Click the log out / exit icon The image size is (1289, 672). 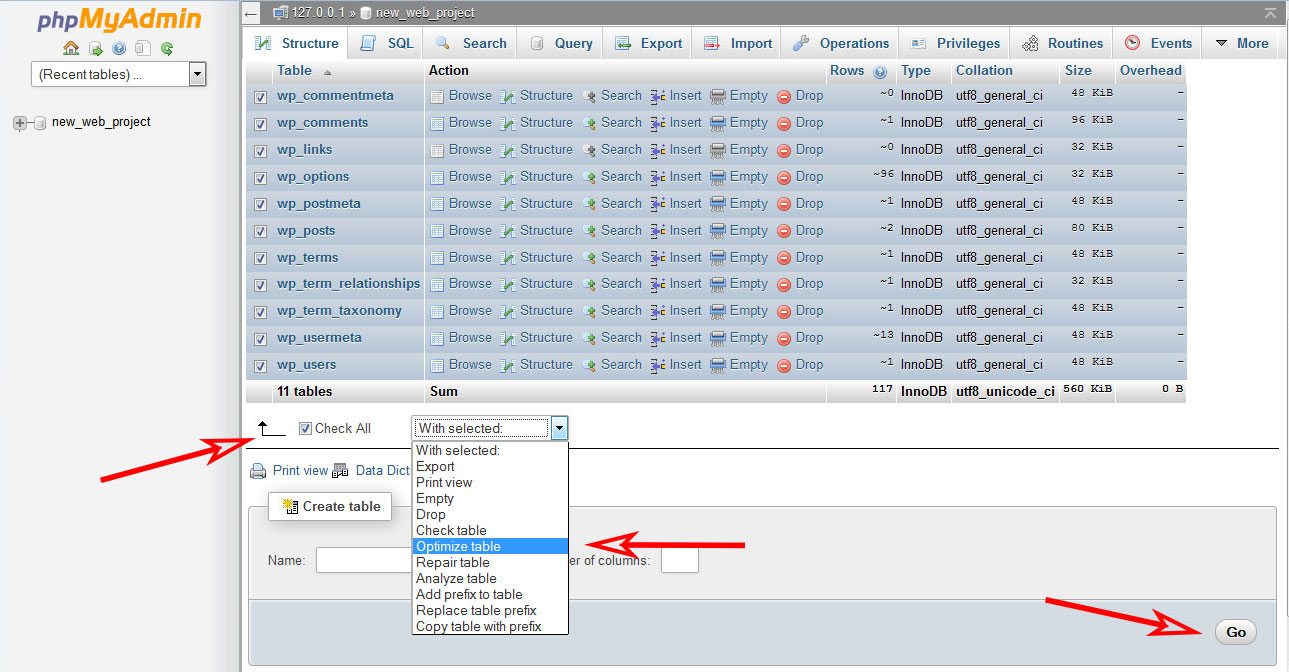pos(95,47)
